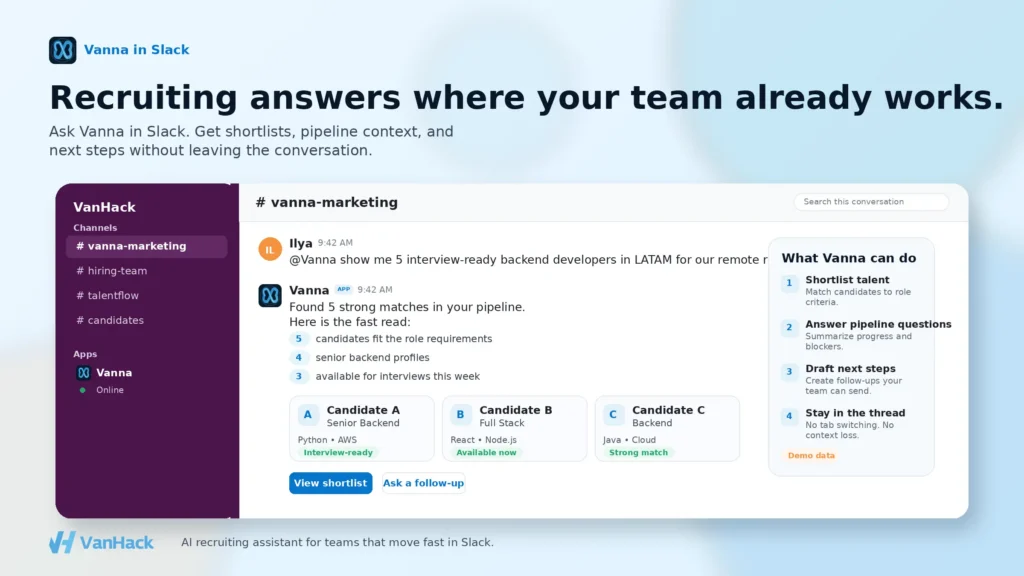Click the Interview-ready status tag
The height and width of the screenshot is (576, 1024).
(338, 453)
